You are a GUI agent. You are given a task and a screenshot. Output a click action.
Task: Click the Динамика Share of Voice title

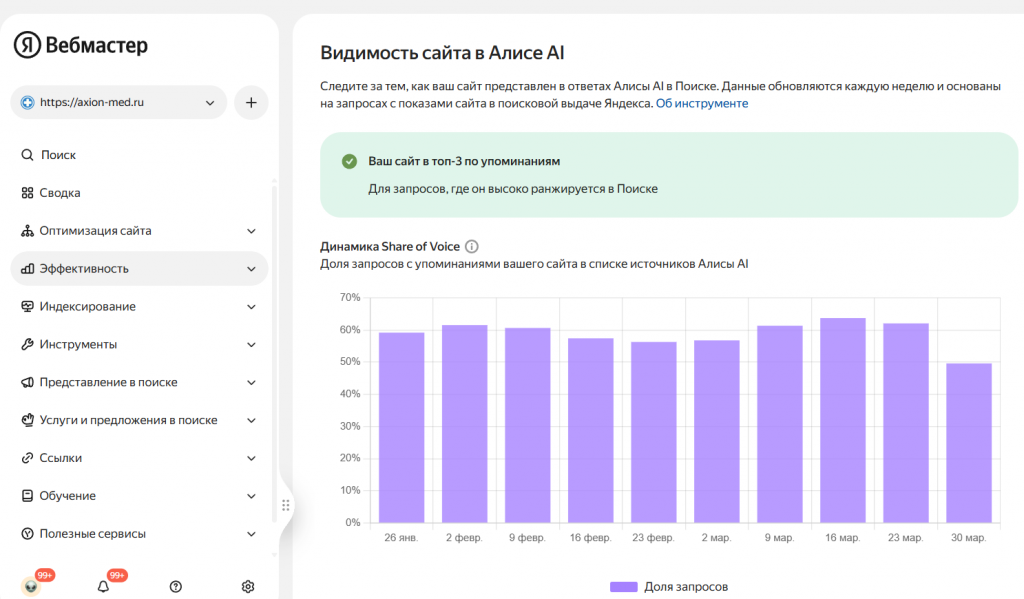click(390, 246)
